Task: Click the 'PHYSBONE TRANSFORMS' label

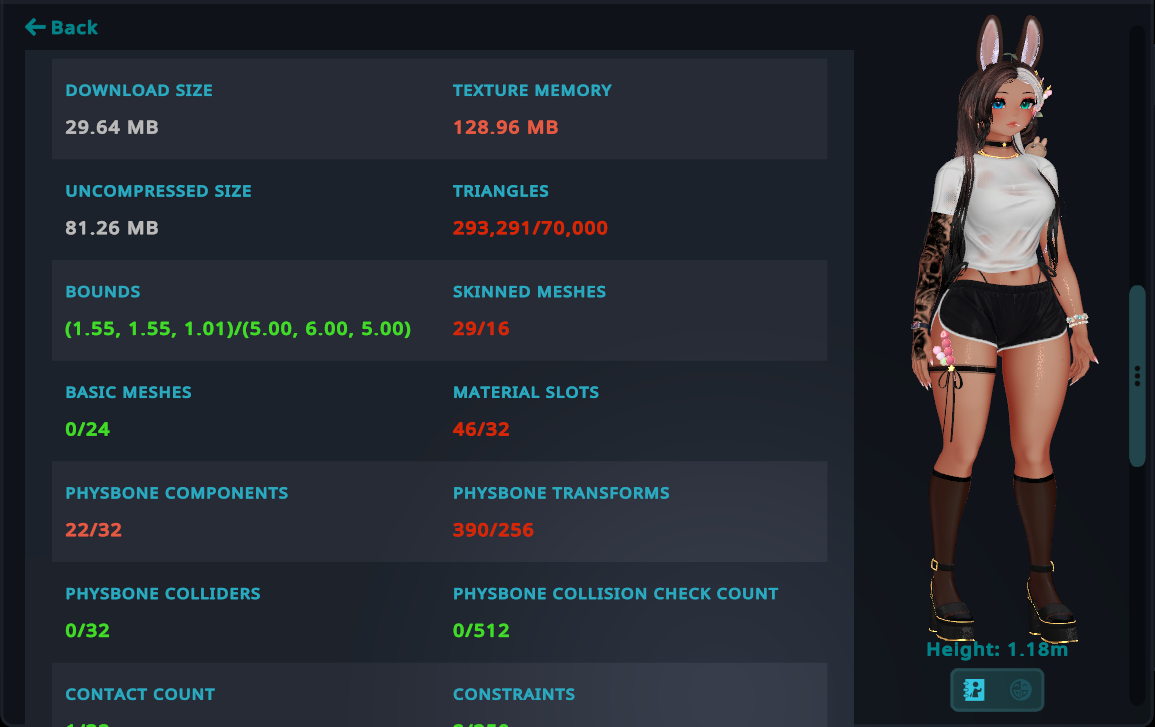Action: (561, 494)
